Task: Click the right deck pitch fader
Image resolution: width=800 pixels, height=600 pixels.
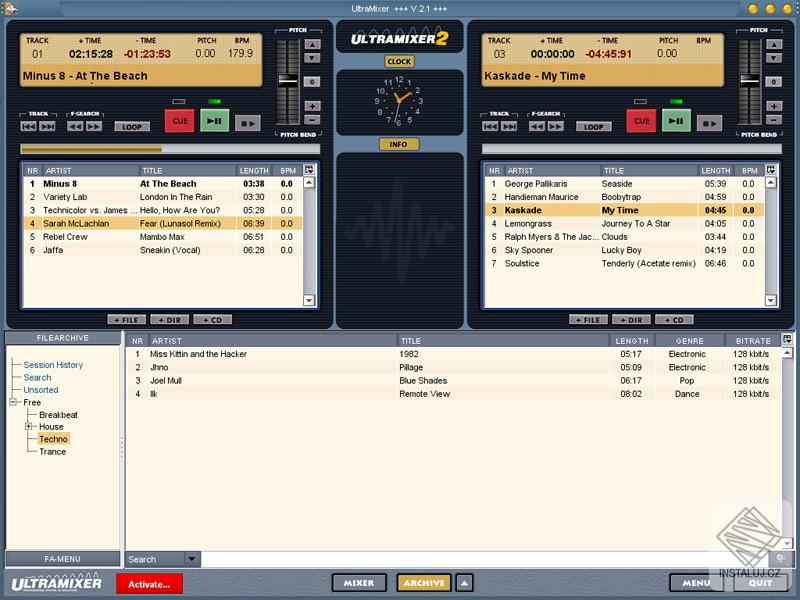Action: tap(749, 80)
